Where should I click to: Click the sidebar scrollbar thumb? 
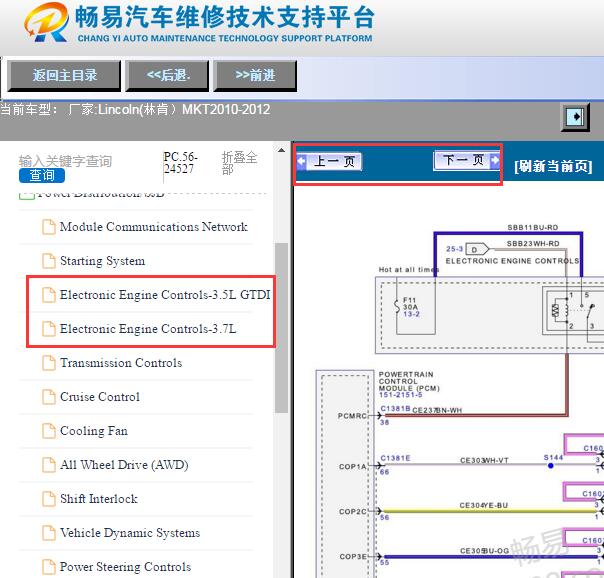coord(282,328)
